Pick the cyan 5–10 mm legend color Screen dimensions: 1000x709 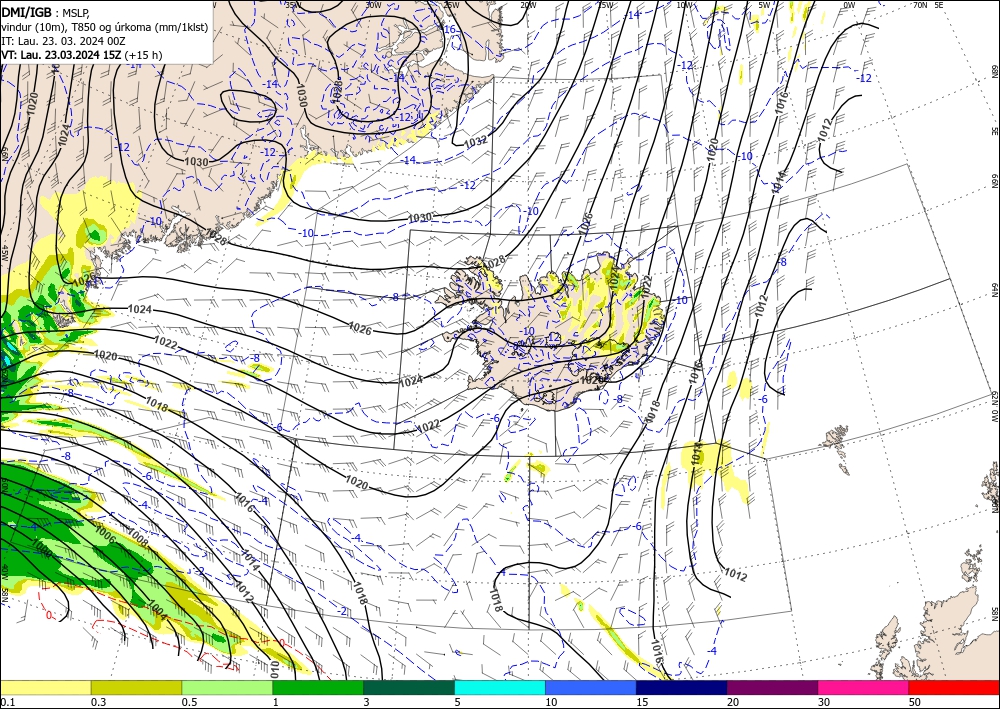(500, 687)
